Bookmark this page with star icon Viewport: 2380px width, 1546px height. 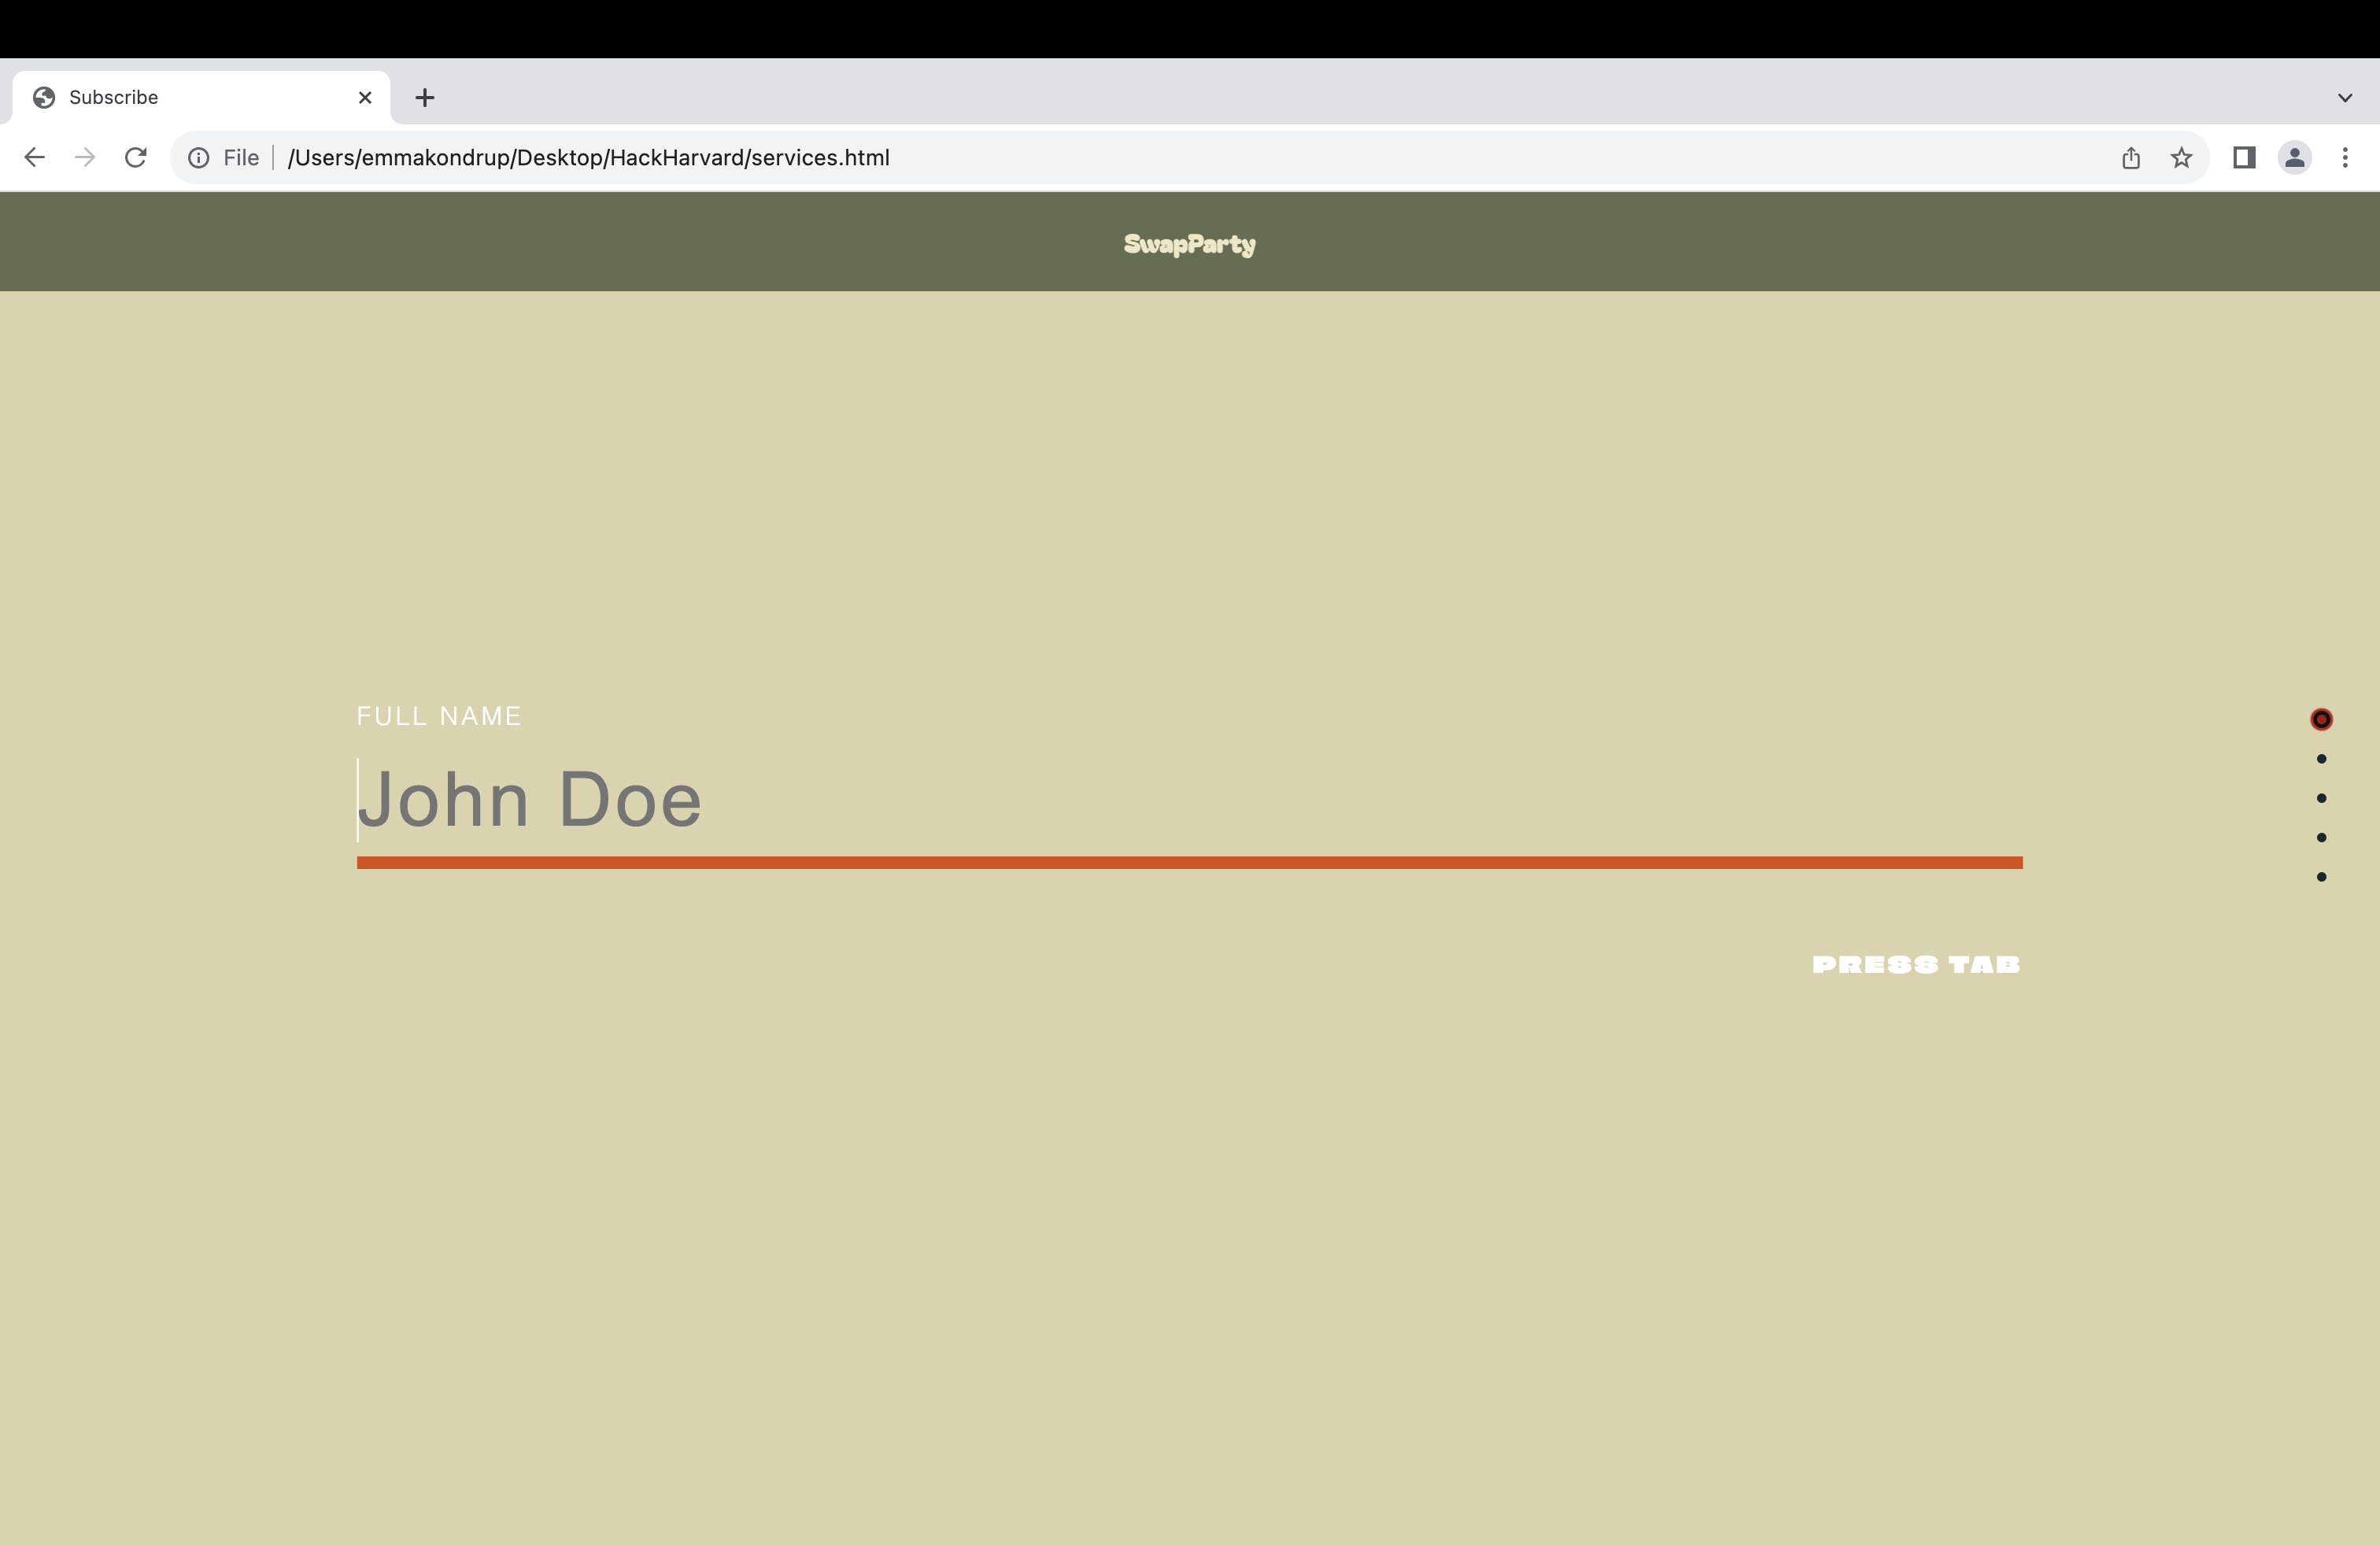tap(2181, 158)
